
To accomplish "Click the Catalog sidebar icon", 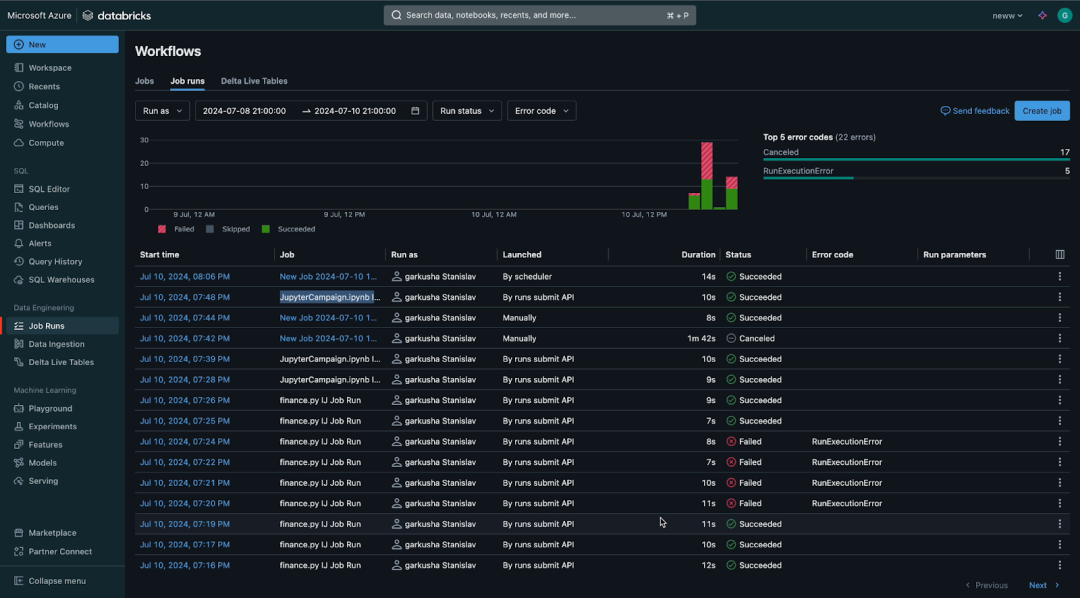I will pyautogui.click(x=19, y=105).
